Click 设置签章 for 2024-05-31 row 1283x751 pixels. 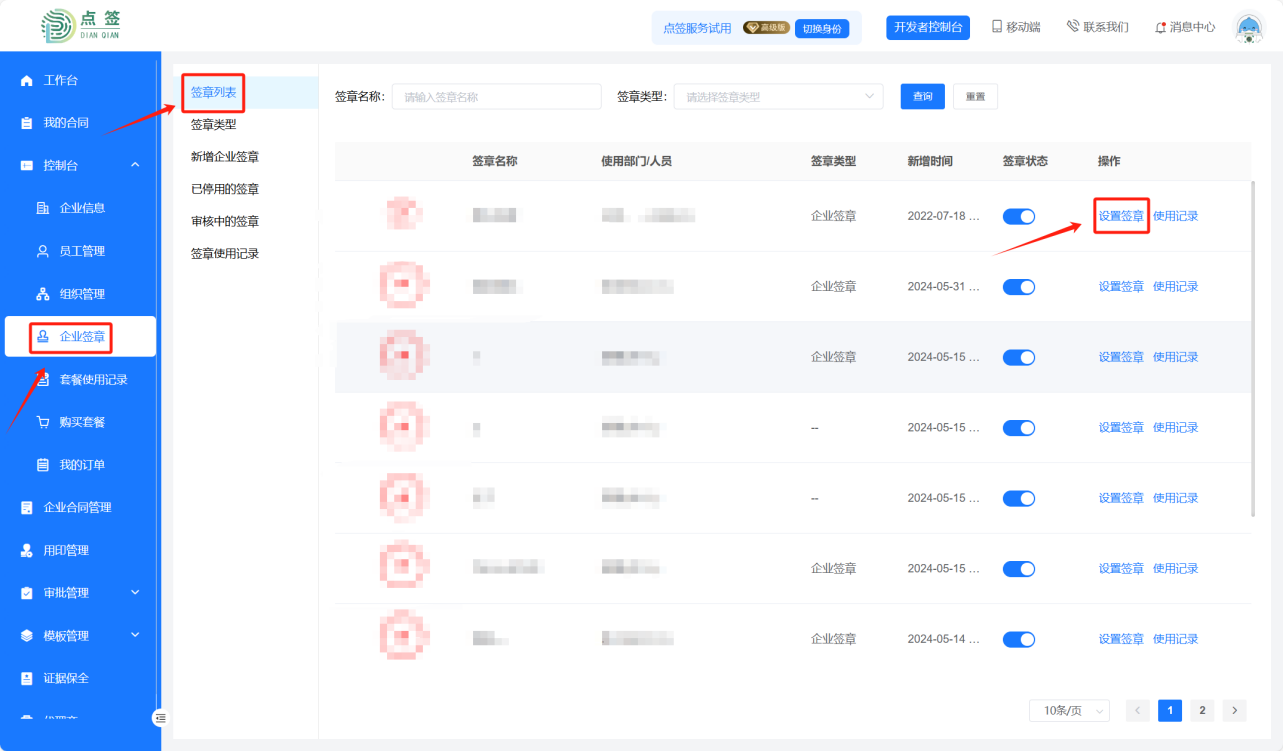tap(1121, 287)
